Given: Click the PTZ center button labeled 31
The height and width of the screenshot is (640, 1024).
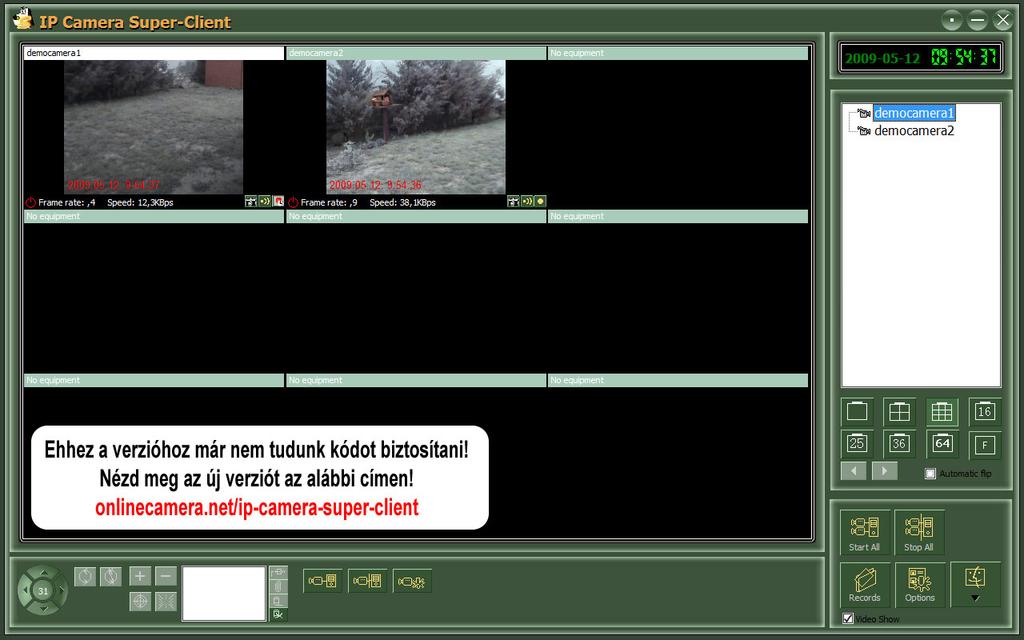Looking at the screenshot, I should click(x=43, y=591).
